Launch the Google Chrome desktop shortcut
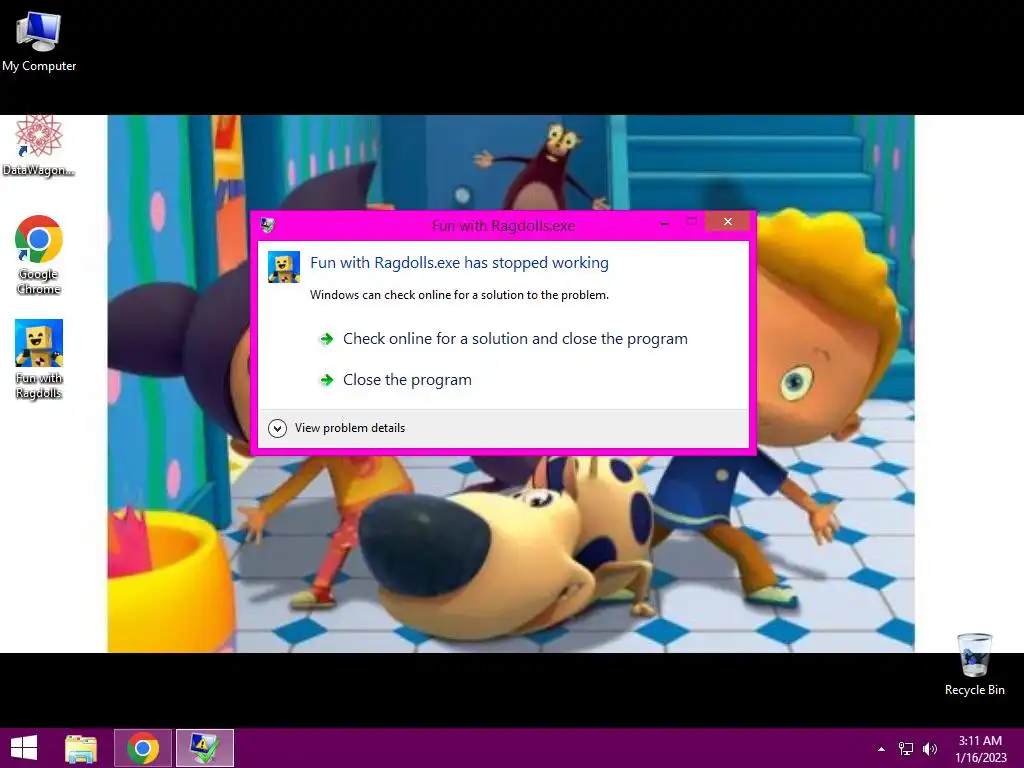 tap(39, 255)
